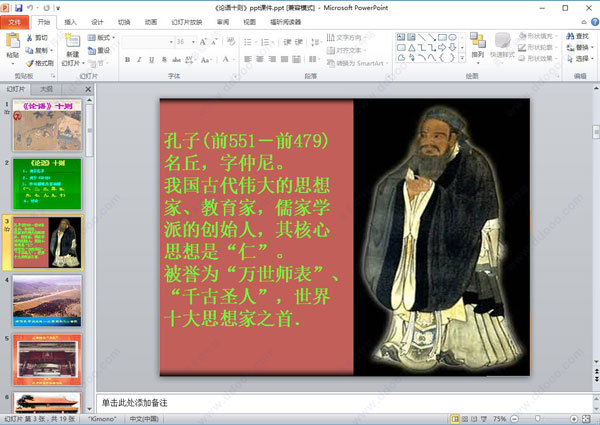The width and height of the screenshot is (600, 425).
Task: Click the clear formatting eraser icon
Action: (231, 41)
